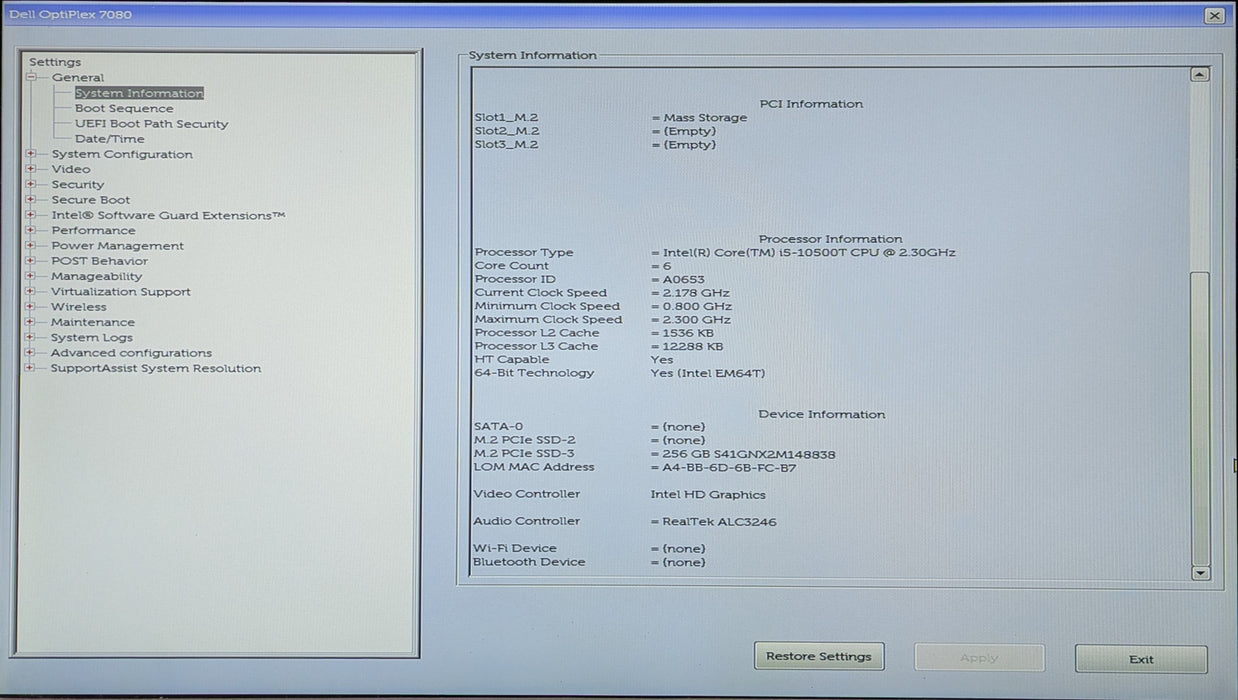Select the Security category label
This screenshot has width=1238, height=700.
tap(78, 184)
